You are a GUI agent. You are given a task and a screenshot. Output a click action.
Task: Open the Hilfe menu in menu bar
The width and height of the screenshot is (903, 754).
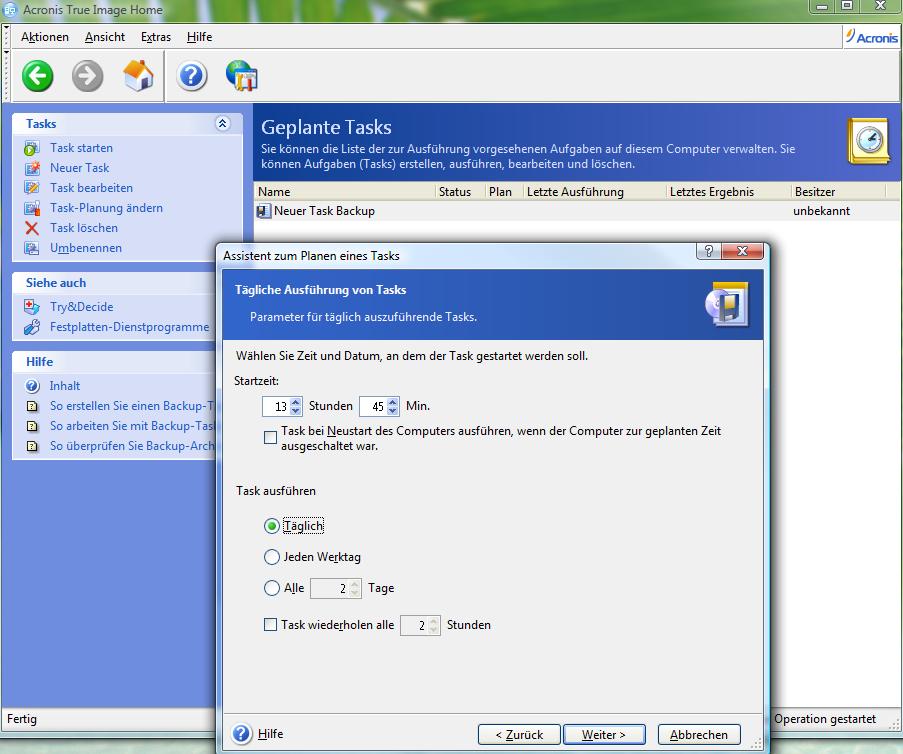(x=199, y=37)
